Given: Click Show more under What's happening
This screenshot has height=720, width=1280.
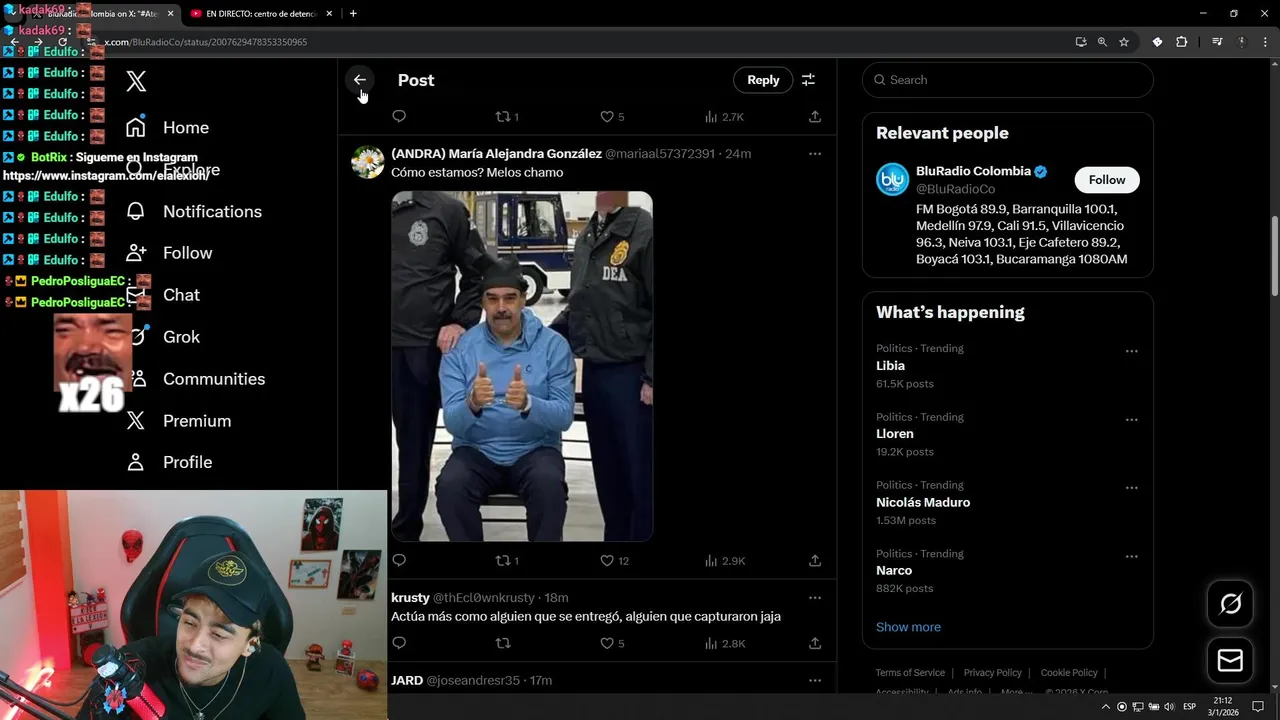Looking at the screenshot, I should coord(908,627).
